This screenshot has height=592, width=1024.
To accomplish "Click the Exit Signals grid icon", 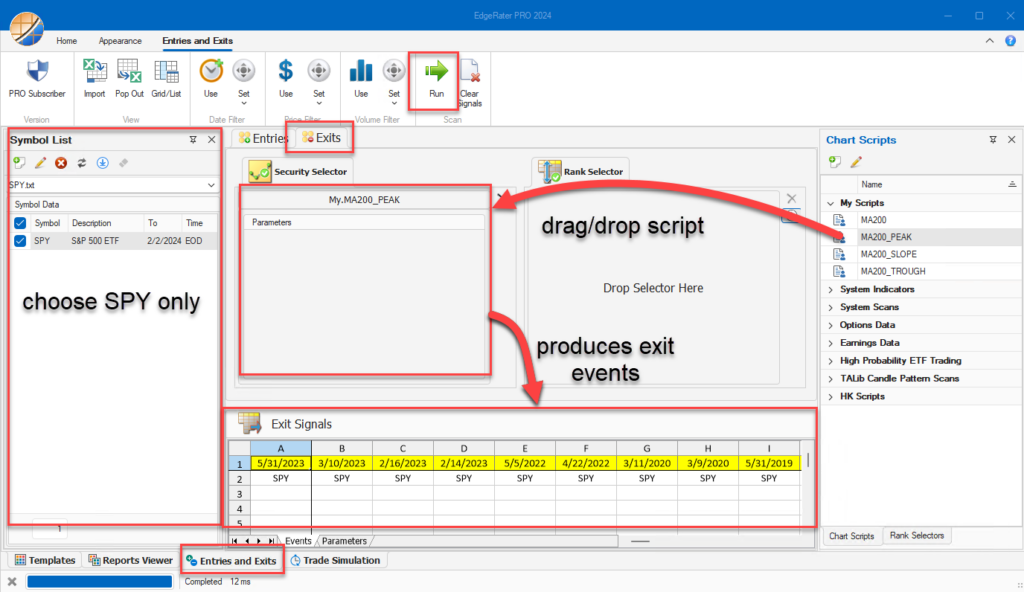I will coord(249,423).
